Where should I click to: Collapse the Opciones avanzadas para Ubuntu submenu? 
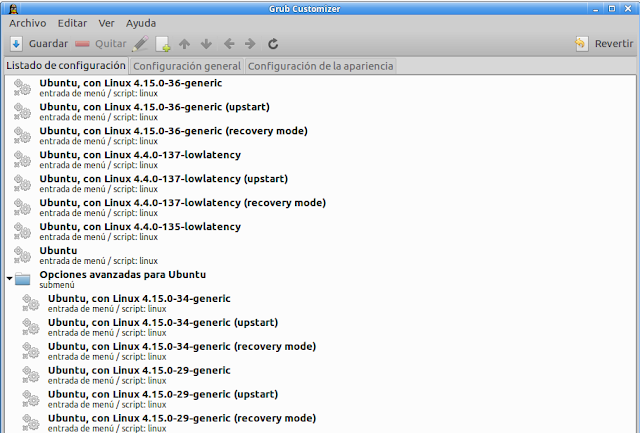click(9, 278)
